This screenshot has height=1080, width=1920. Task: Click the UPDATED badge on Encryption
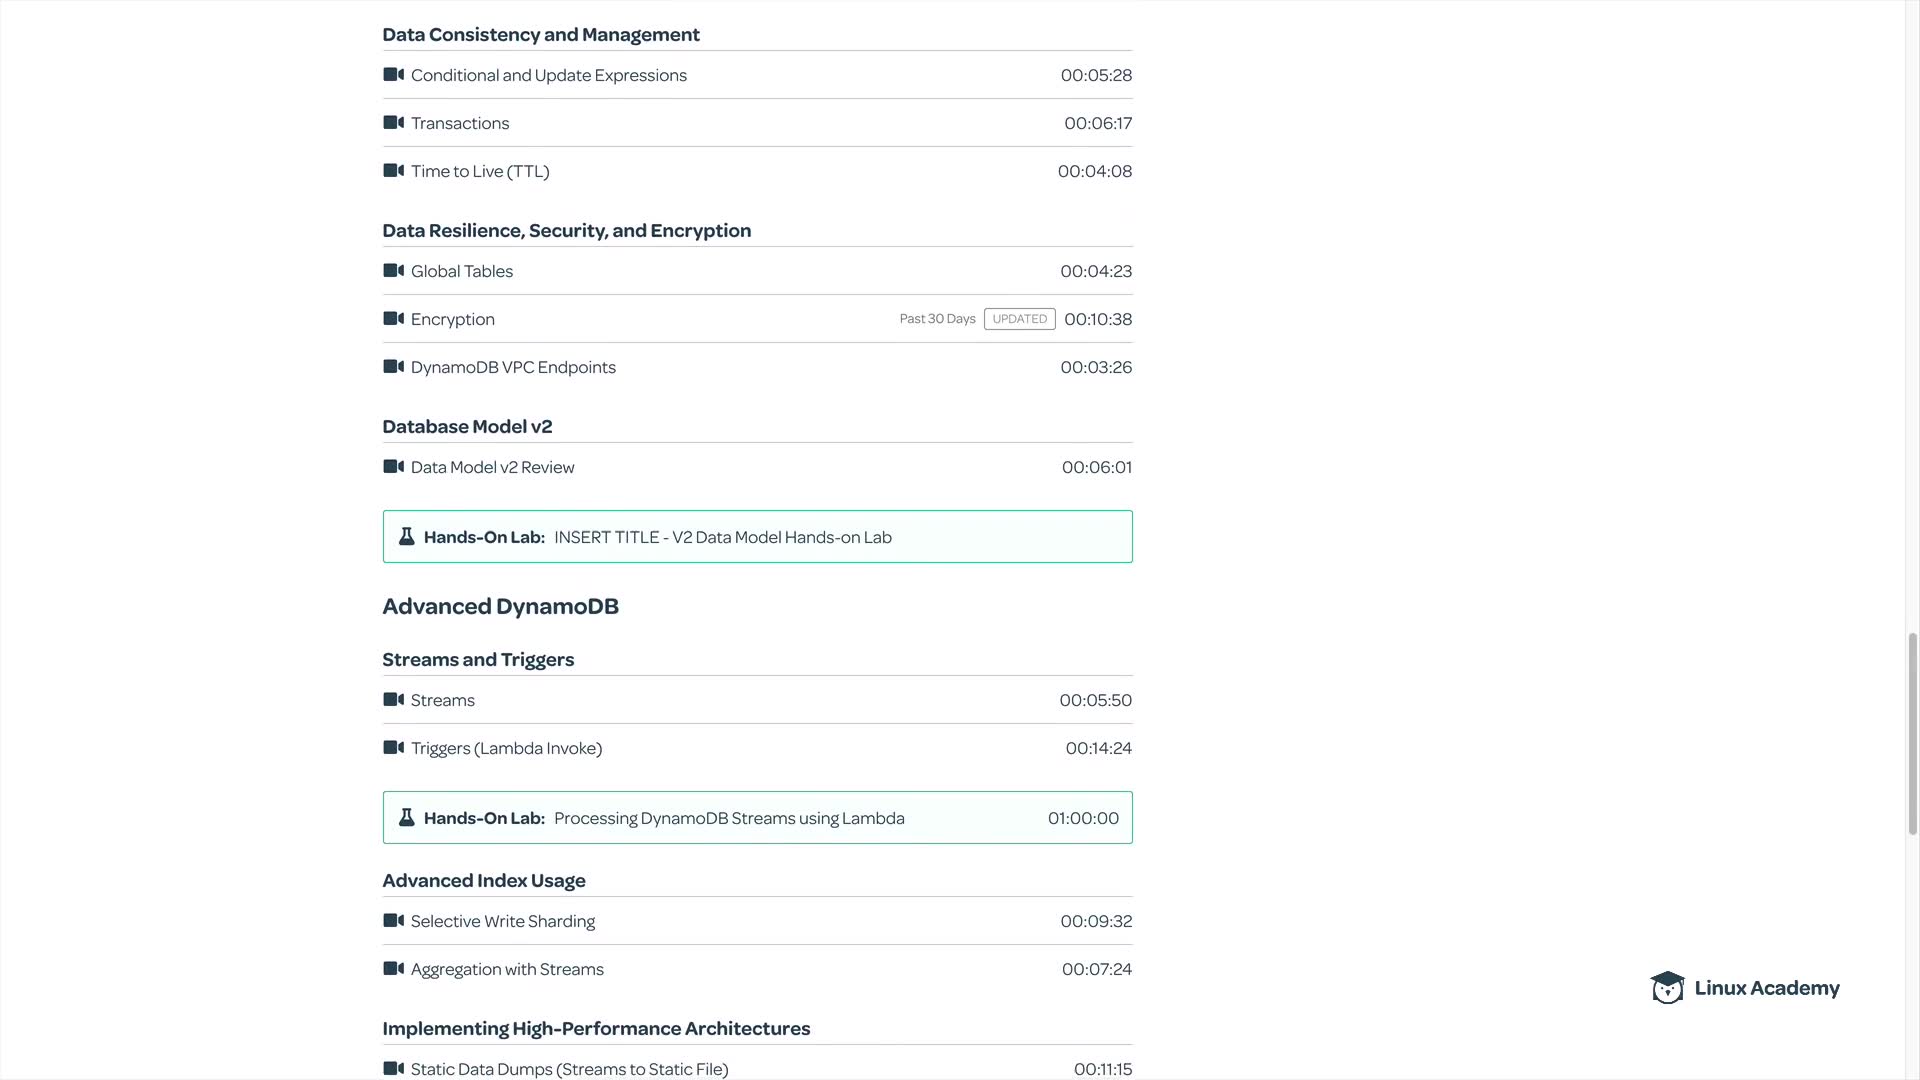pos(1019,319)
